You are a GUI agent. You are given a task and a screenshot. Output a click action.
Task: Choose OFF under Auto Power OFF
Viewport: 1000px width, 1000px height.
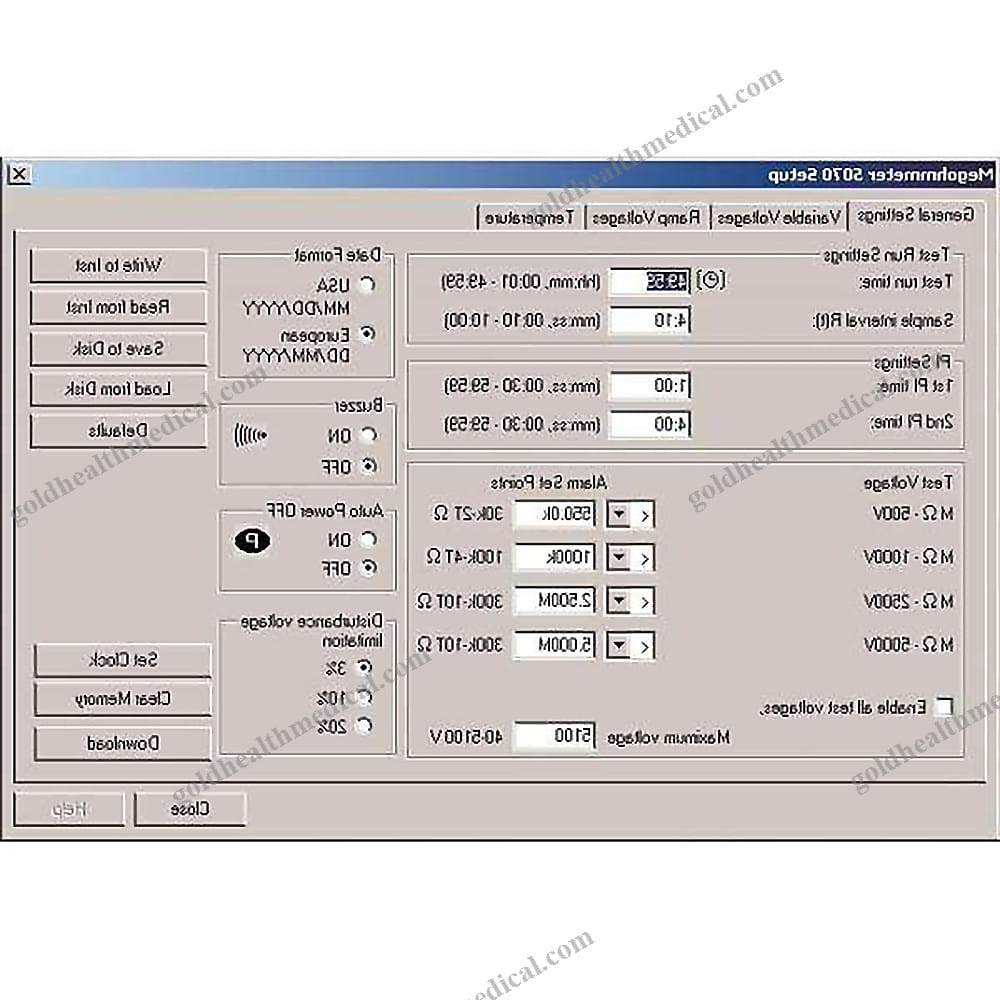369,567
